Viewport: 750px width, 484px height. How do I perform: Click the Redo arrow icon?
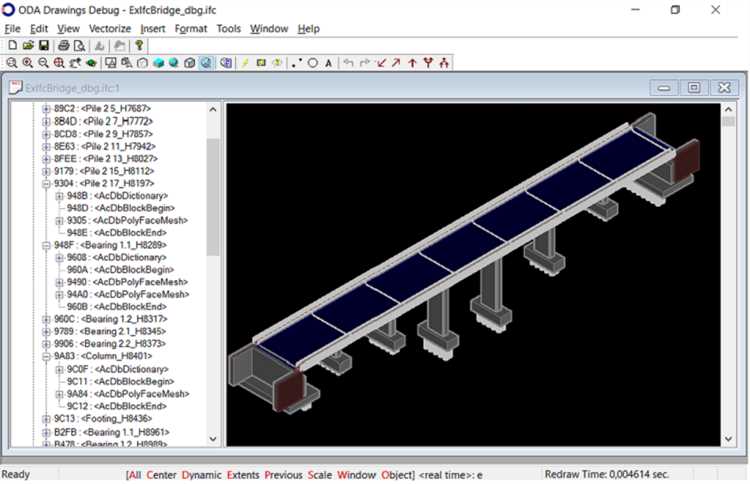point(364,63)
